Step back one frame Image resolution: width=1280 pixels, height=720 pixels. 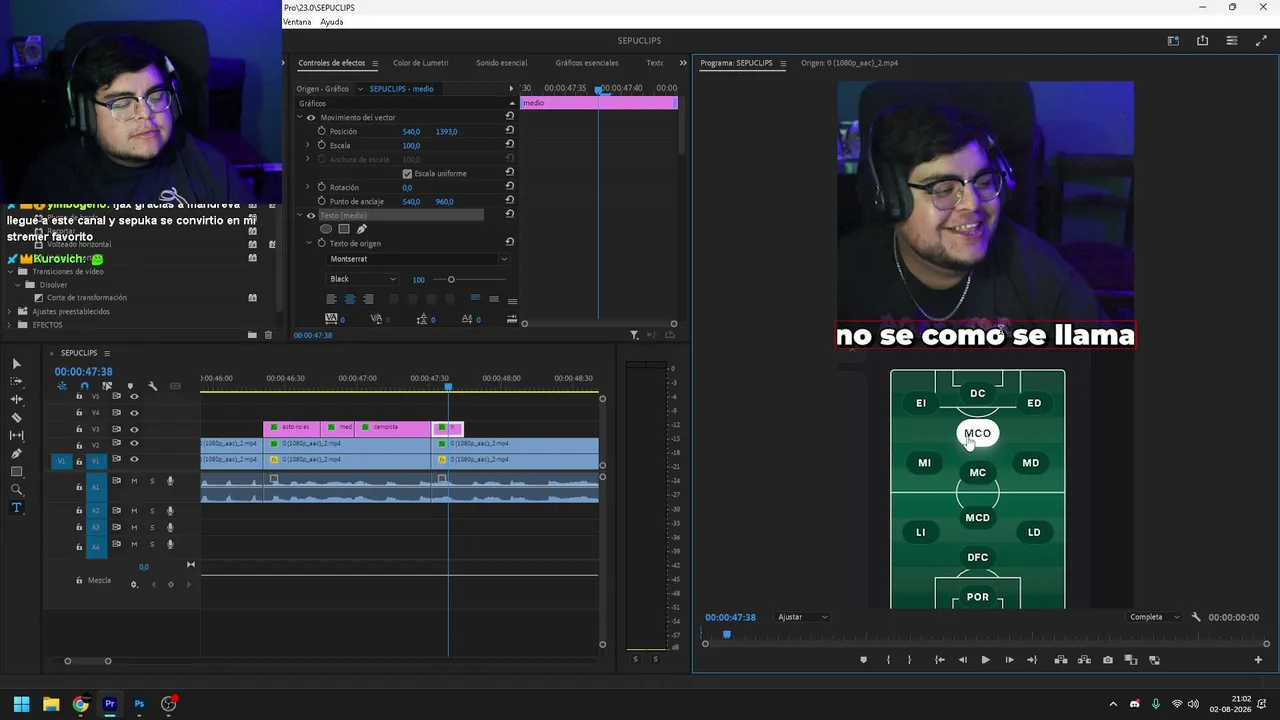point(962,660)
